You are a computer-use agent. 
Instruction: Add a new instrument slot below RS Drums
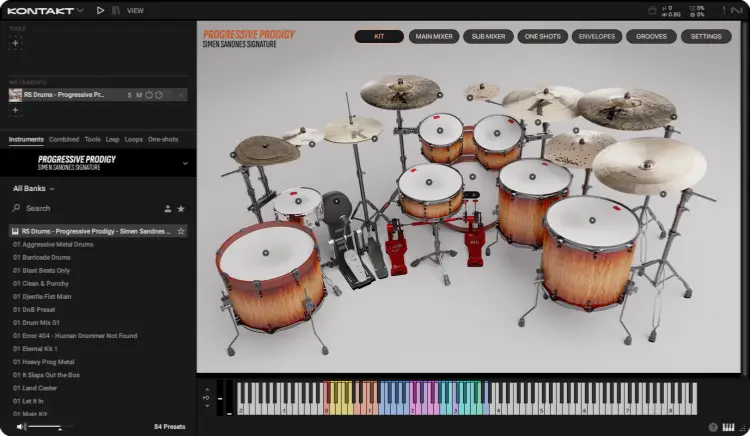click(15, 111)
